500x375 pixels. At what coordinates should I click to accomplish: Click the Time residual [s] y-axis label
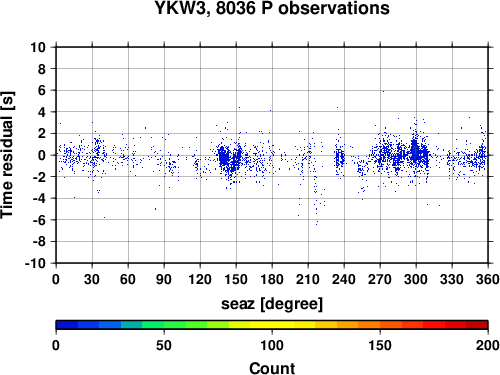[7, 155]
